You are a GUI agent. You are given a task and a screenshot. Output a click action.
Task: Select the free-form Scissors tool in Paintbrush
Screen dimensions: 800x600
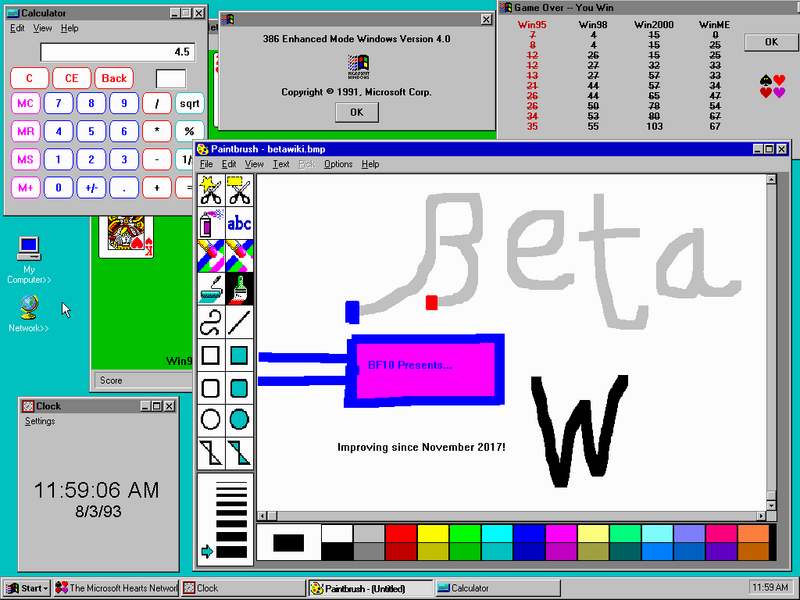coord(211,190)
